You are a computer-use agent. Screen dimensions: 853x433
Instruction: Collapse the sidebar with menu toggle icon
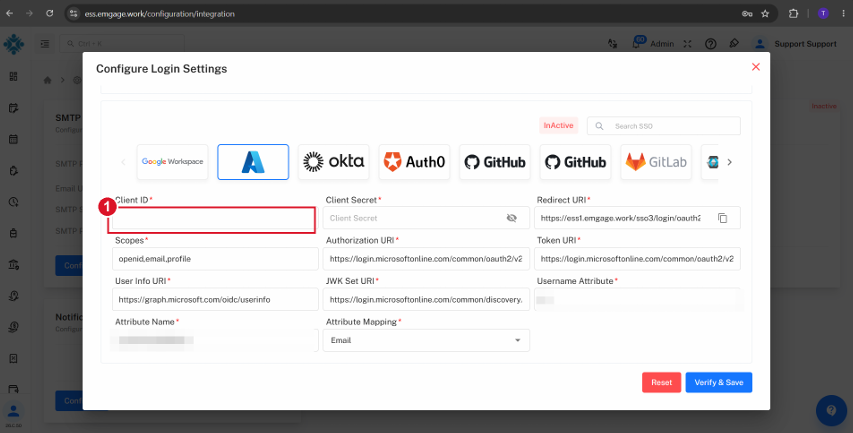[45, 44]
